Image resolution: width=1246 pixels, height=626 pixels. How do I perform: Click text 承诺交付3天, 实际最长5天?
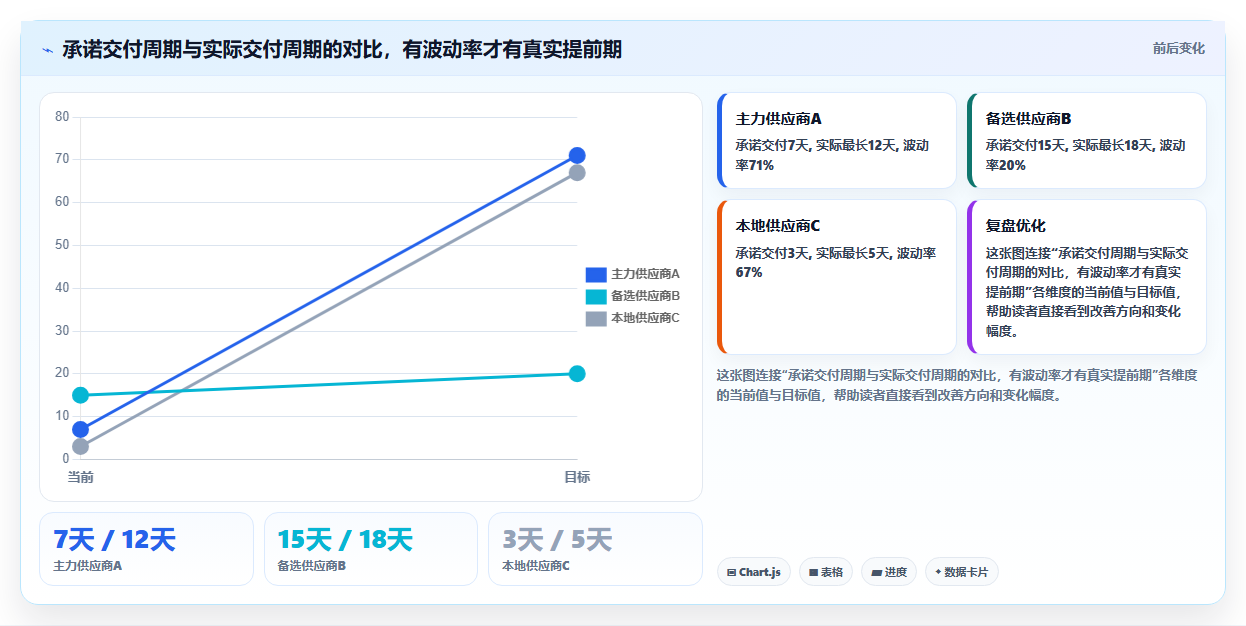click(x=813, y=253)
